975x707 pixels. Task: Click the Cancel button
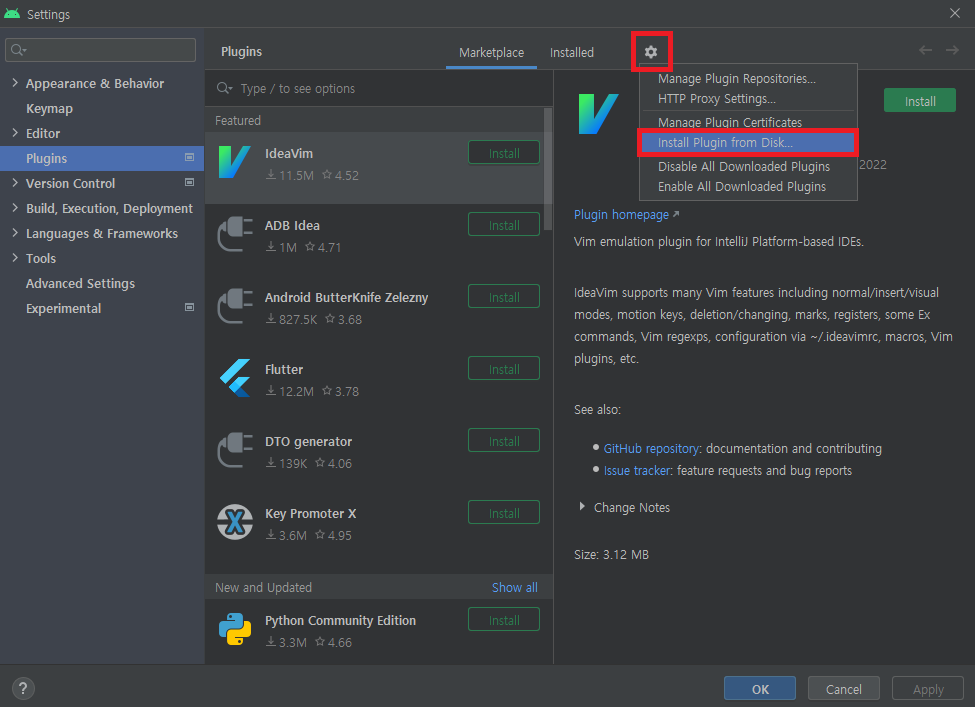pos(844,689)
